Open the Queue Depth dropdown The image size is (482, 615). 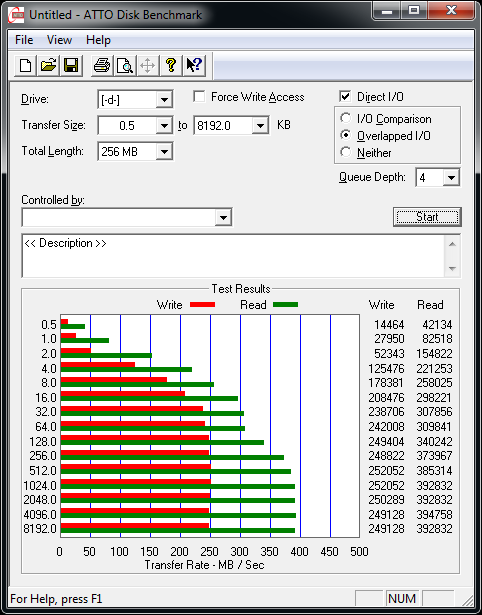(451, 178)
